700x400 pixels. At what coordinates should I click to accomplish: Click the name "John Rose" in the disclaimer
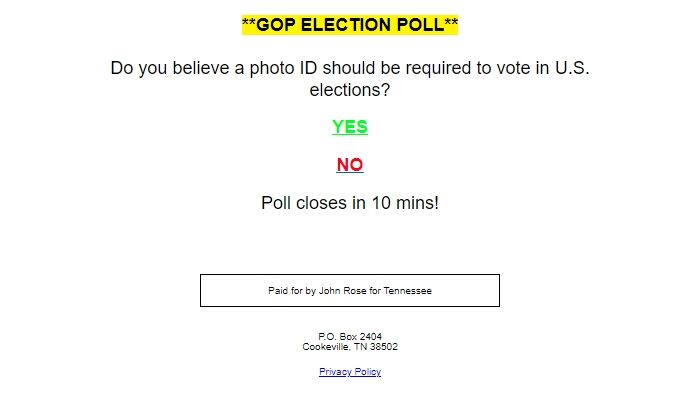click(x=339, y=291)
